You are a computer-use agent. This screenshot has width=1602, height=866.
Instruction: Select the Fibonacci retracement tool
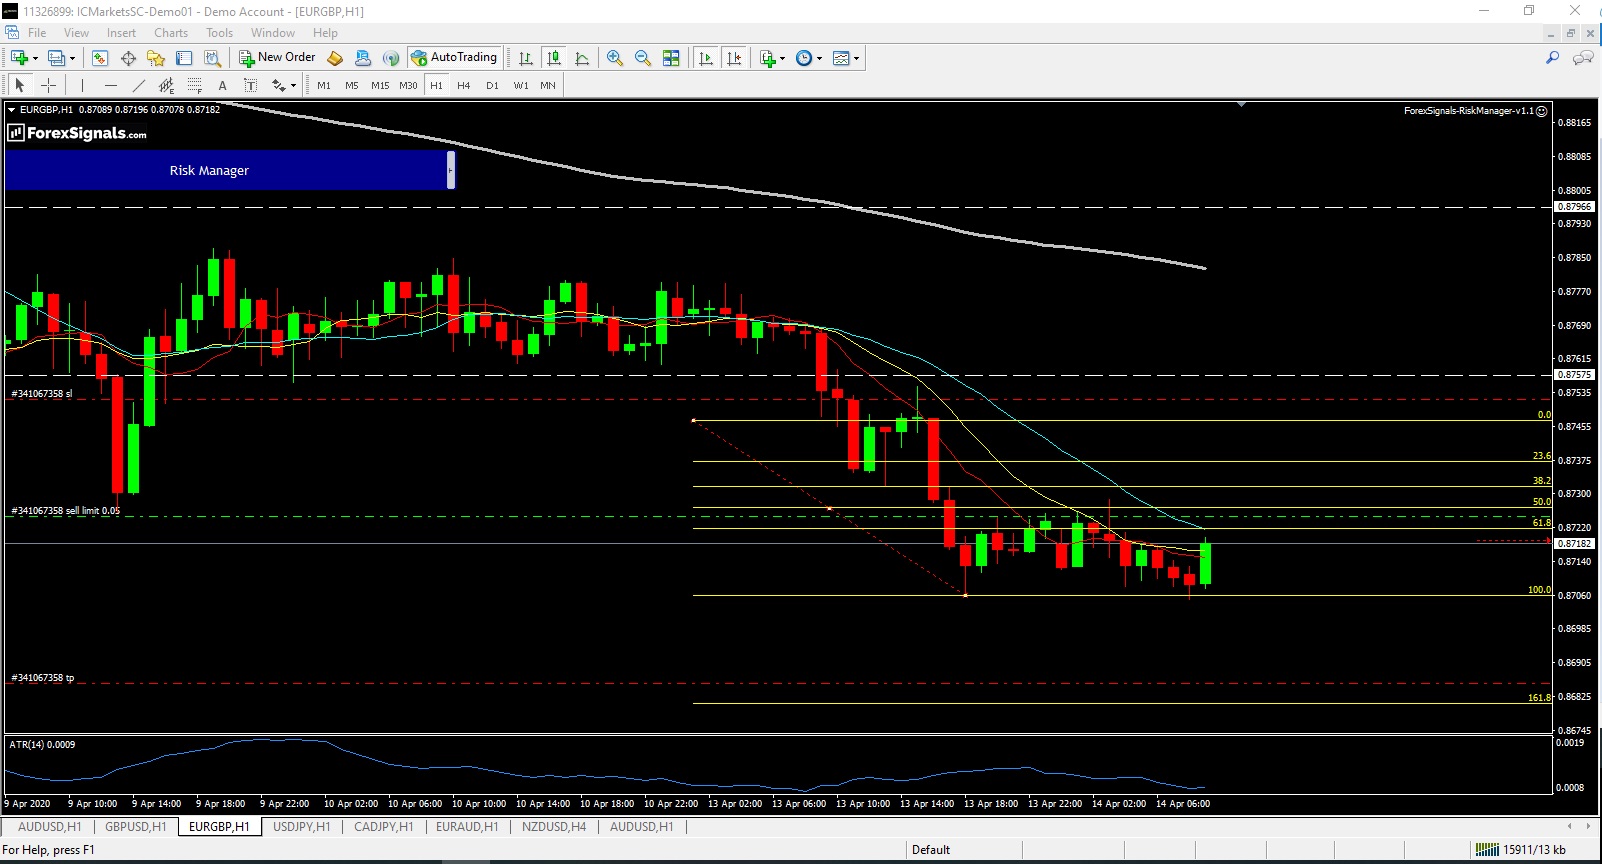pyautogui.click(x=194, y=85)
